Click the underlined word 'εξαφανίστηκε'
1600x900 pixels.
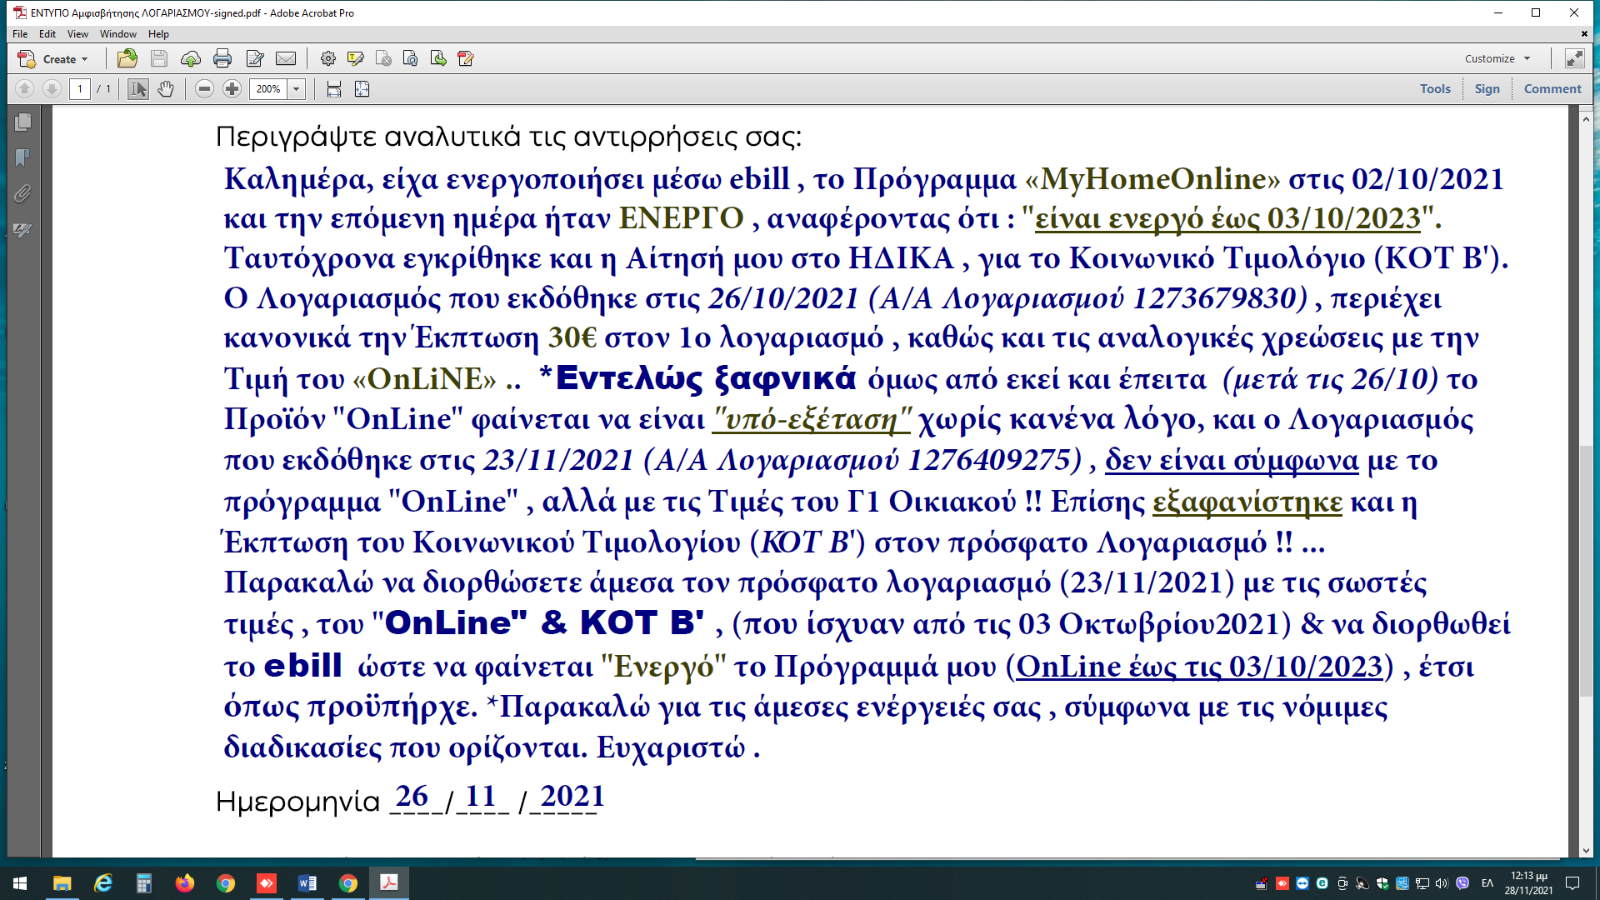pos(1247,501)
